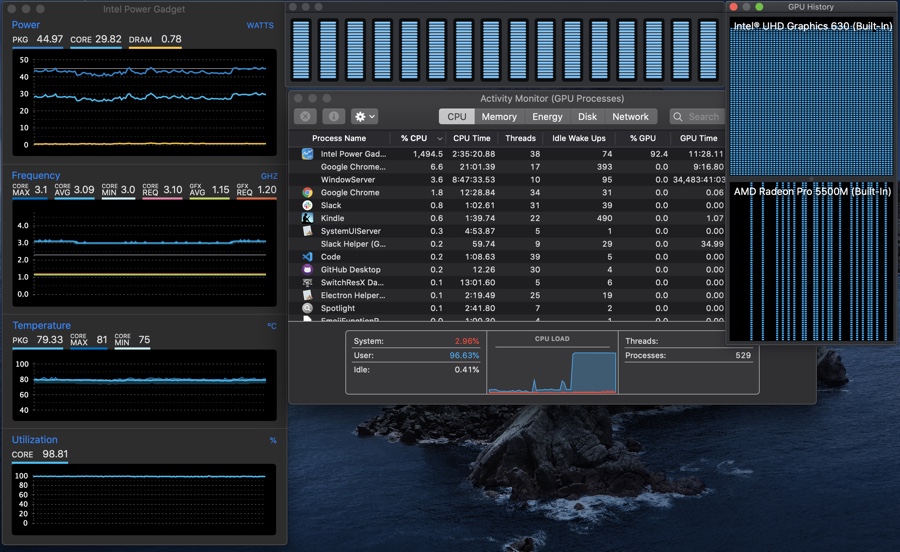This screenshot has height=552, width=900.
Task: Click the Electron Helper process icon
Action: pyautogui.click(x=308, y=295)
